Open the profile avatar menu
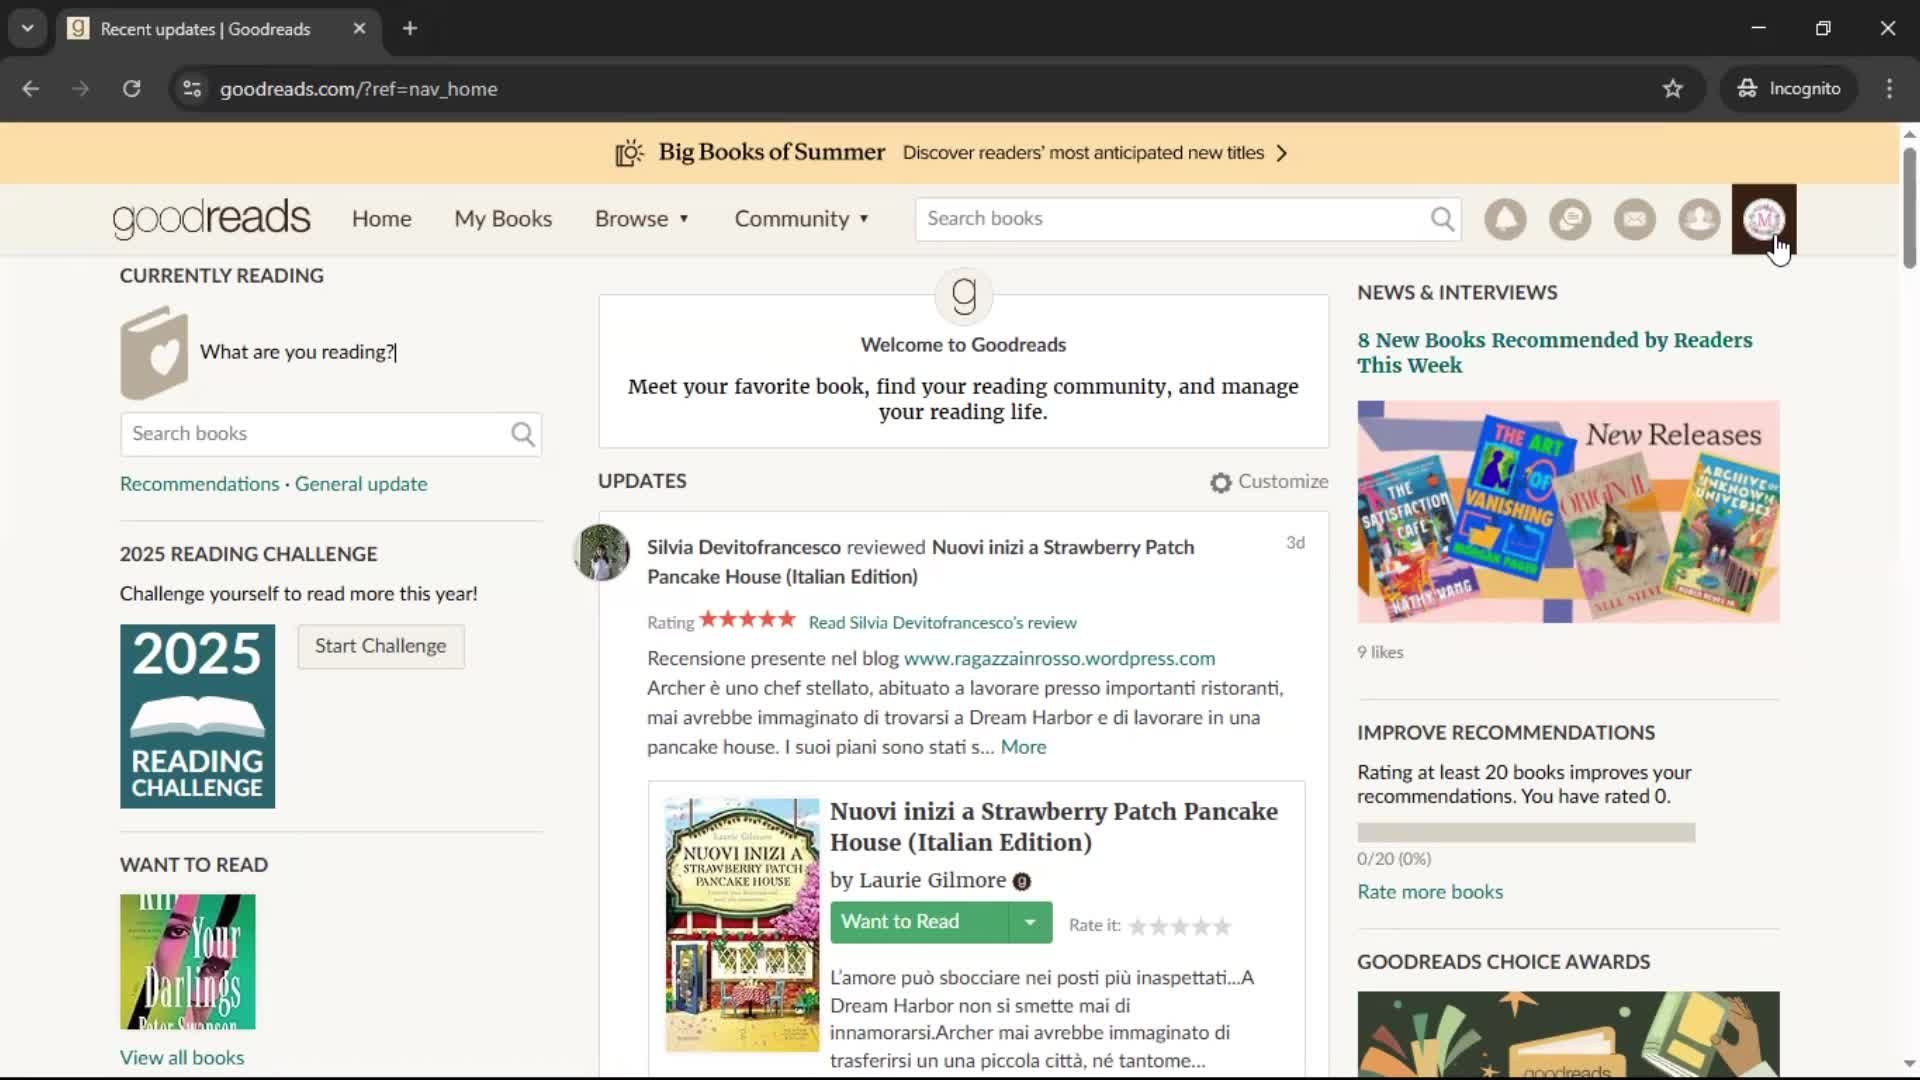The height and width of the screenshot is (1080, 1920). 1764,219
